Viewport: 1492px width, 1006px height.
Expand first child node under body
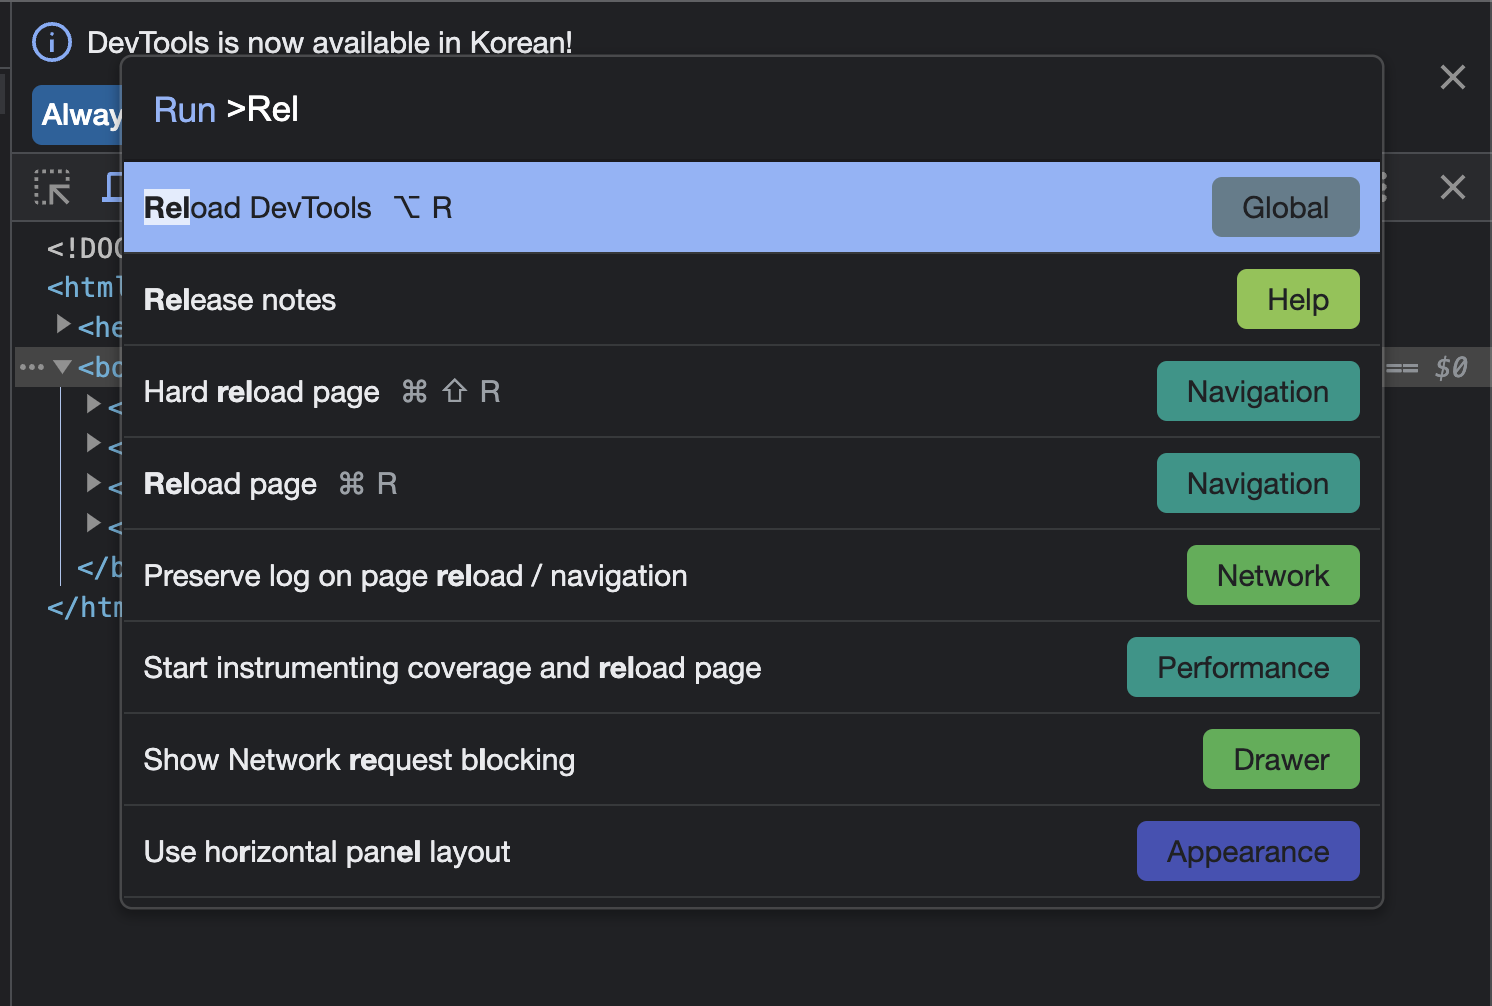click(93, 404)
